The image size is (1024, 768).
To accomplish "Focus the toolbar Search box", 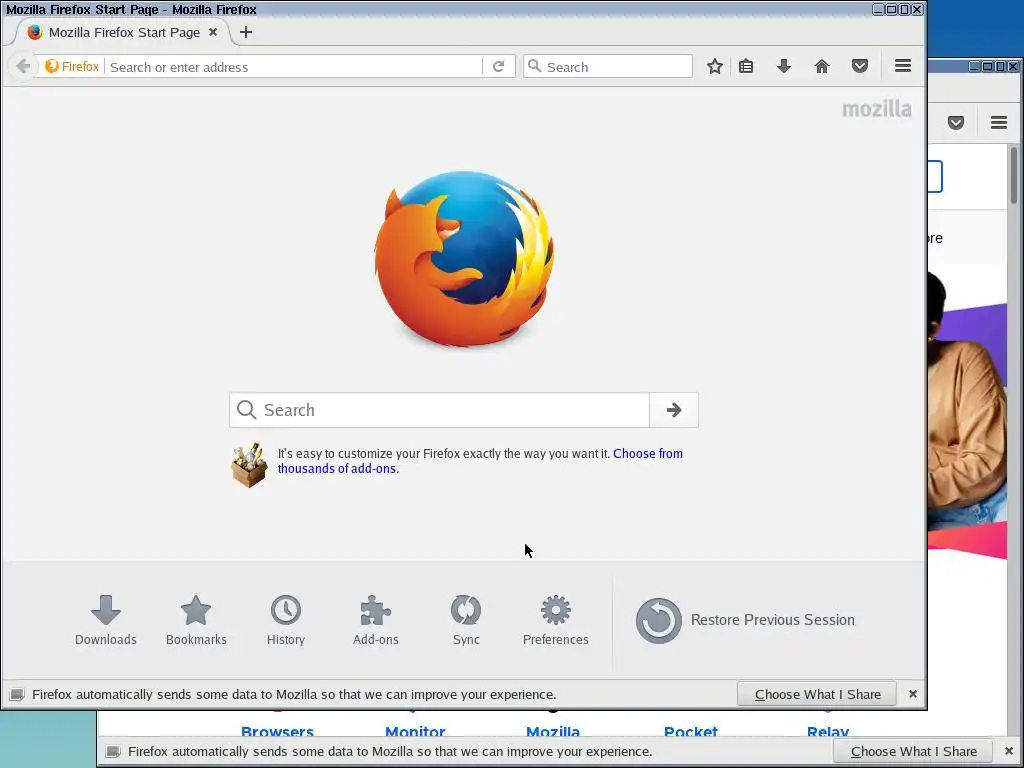I will click(x=607, y=67).
